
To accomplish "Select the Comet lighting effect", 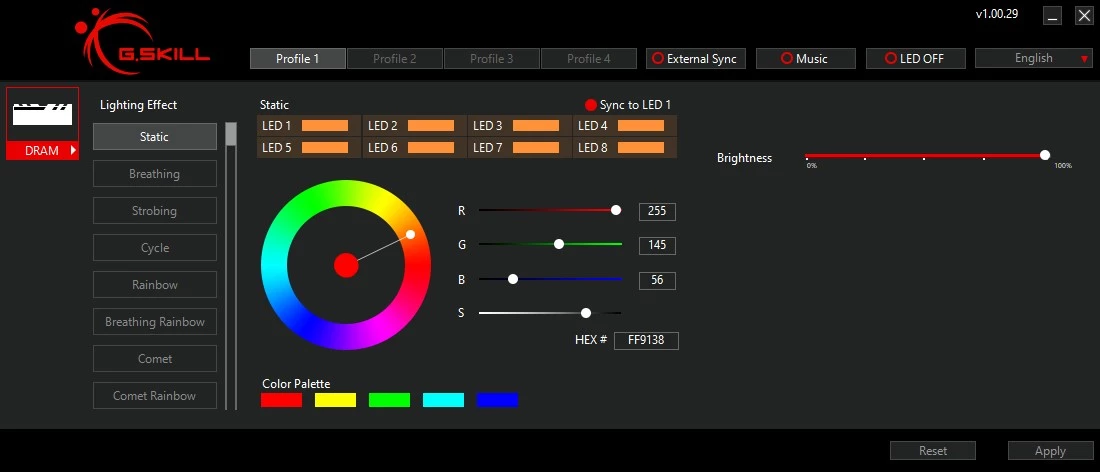I will click(x=155, y=358).
